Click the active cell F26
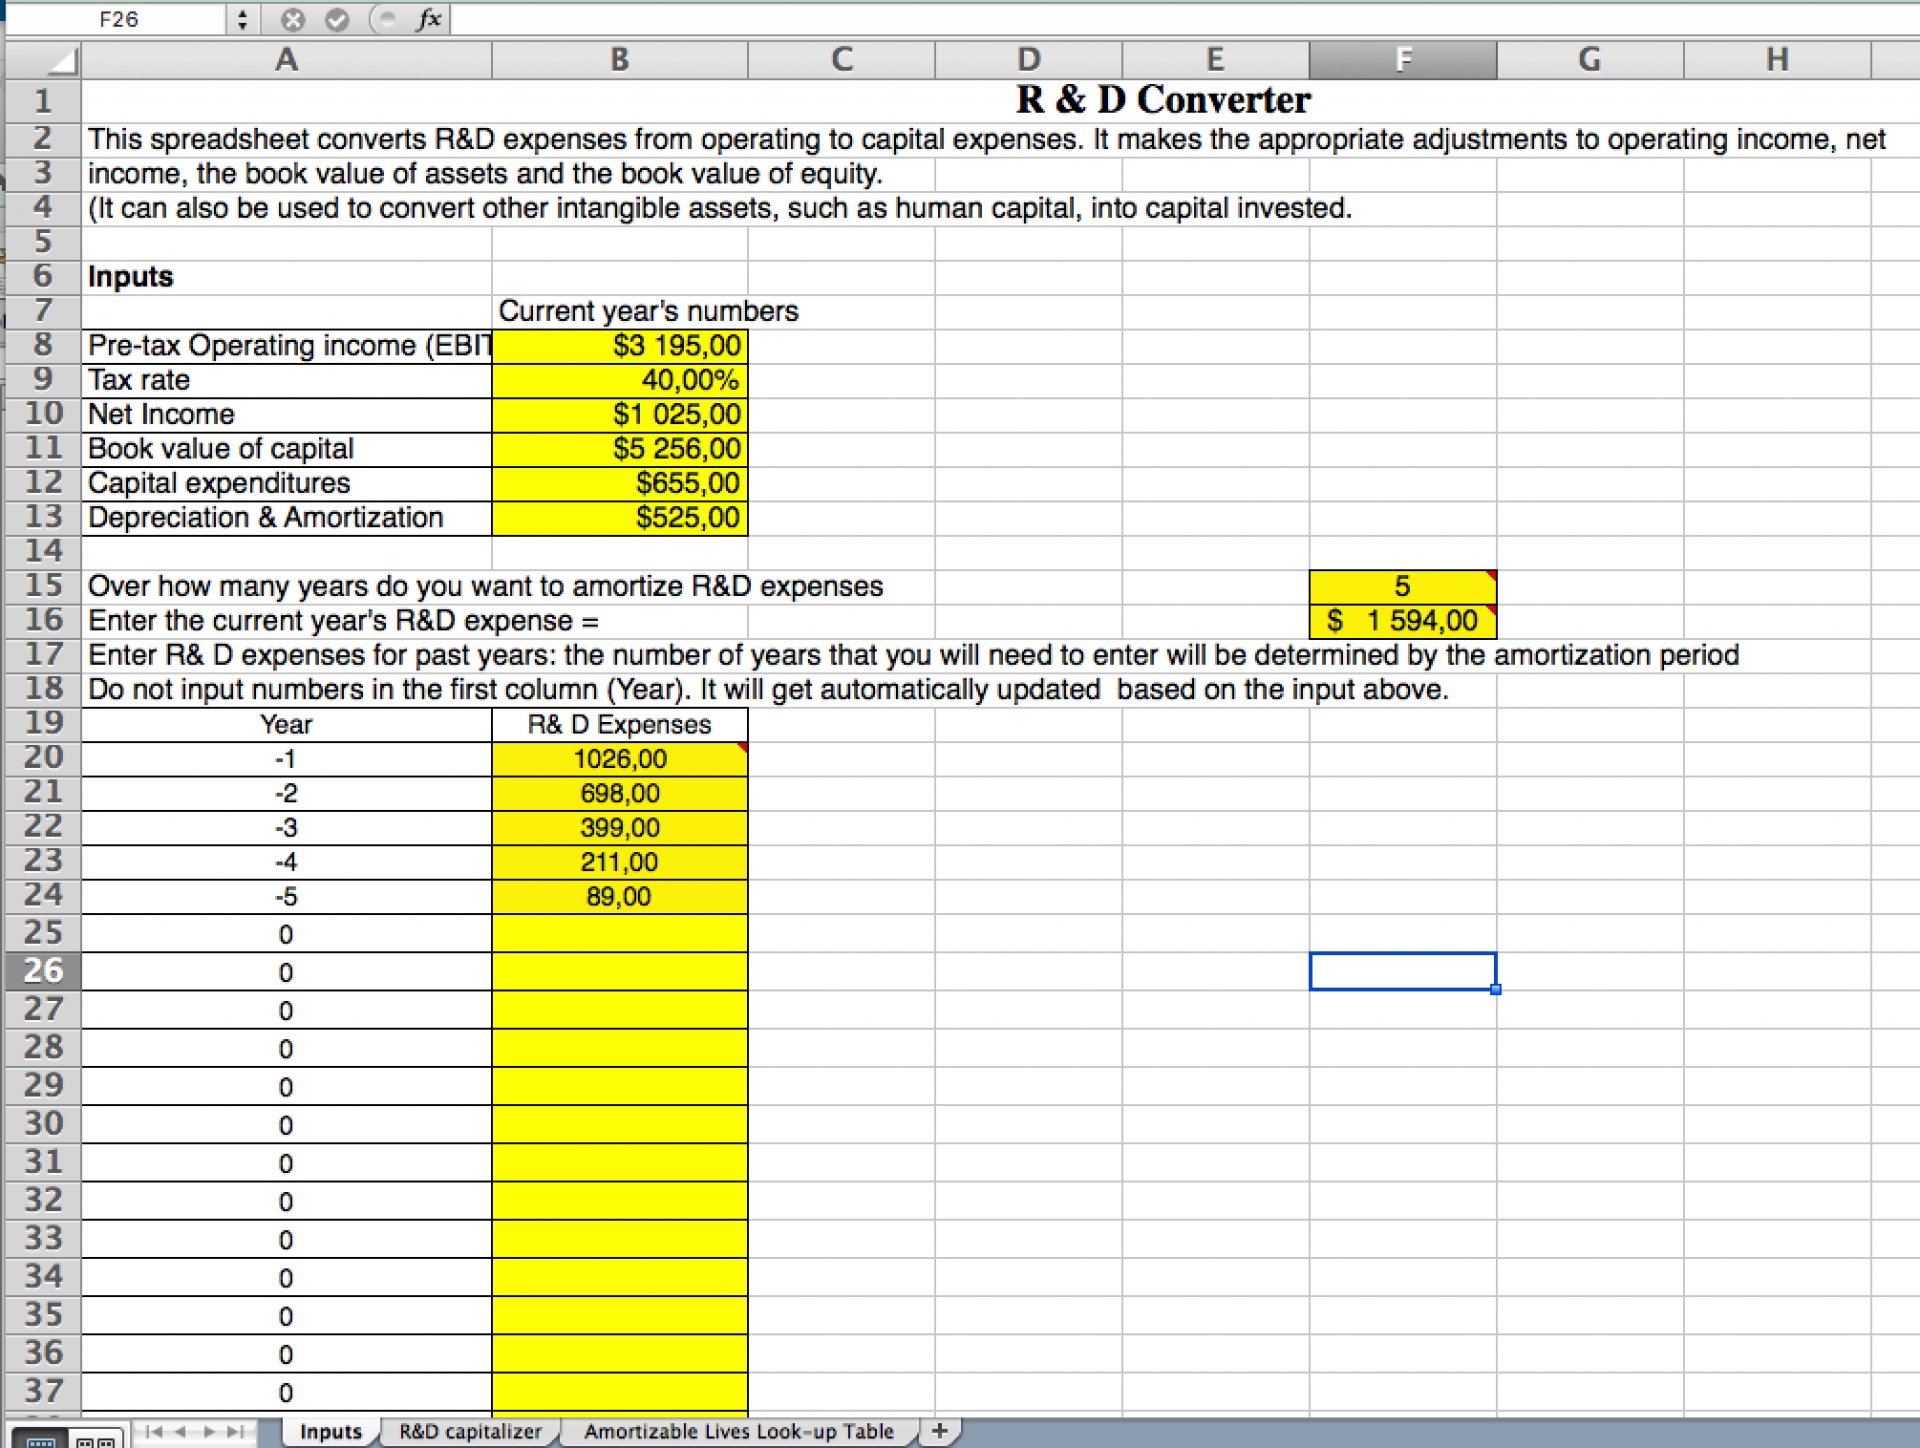 click(x=1403, y=971)
